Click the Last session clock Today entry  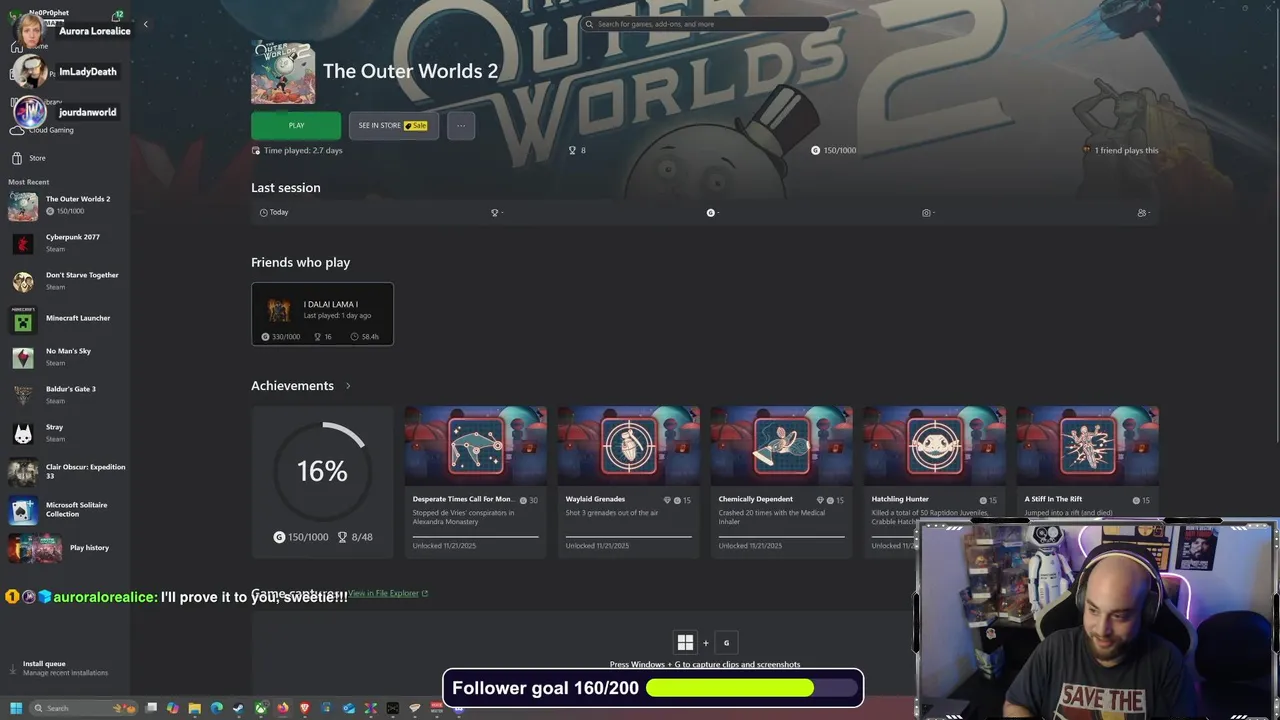pyautogui.click(x=273, y=212)
